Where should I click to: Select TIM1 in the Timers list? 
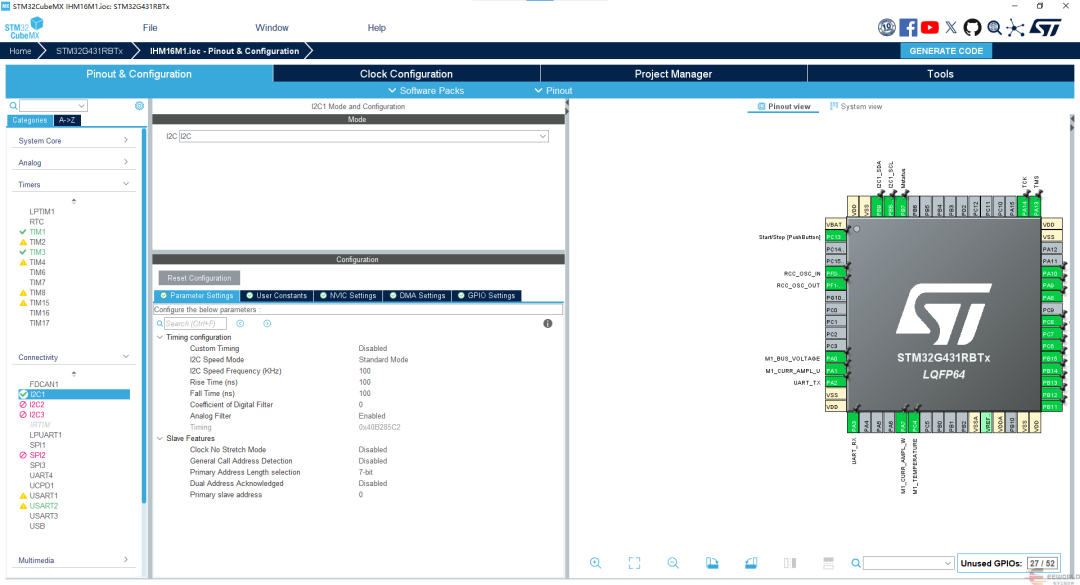37,232
